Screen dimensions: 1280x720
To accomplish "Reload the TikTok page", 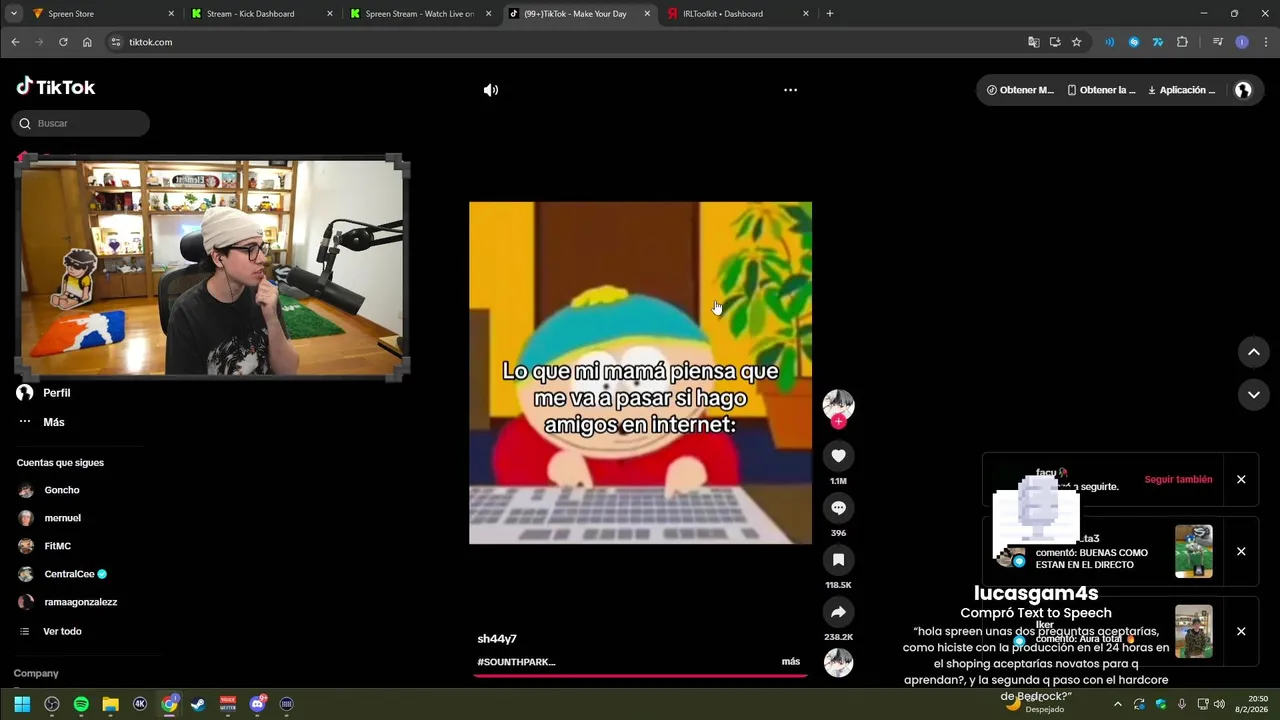I will (63, 42).
